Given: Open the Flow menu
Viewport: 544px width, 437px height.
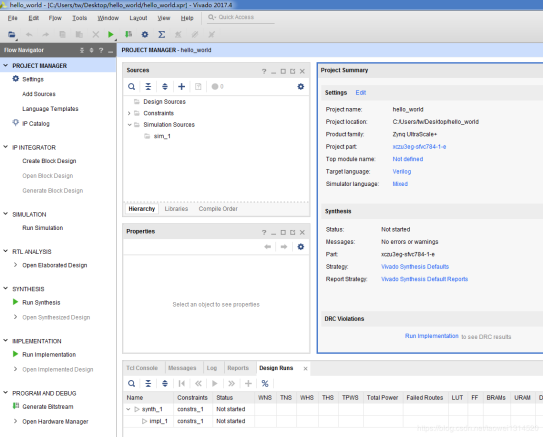Looking at the screenshot, I should pyautogui.click(x=55, y=18).
